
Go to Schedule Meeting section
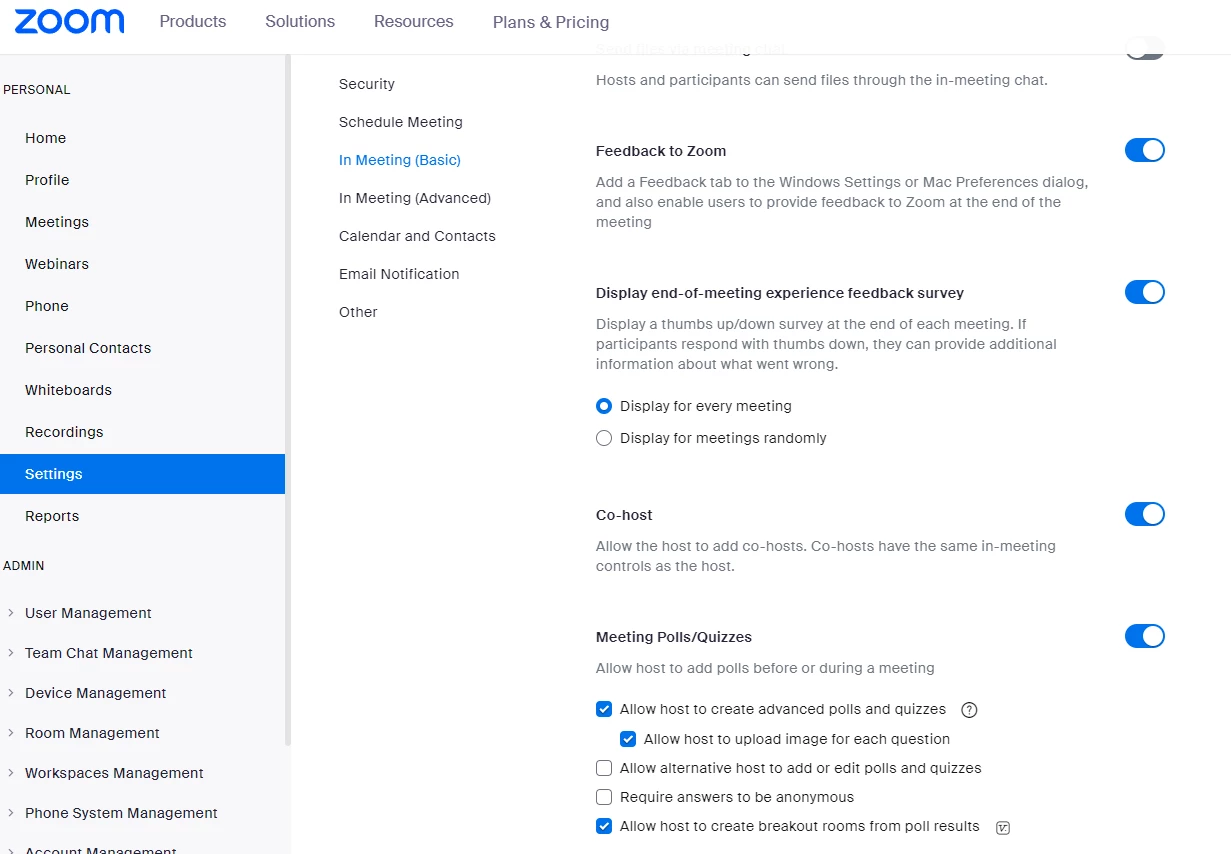pos(401,122)
